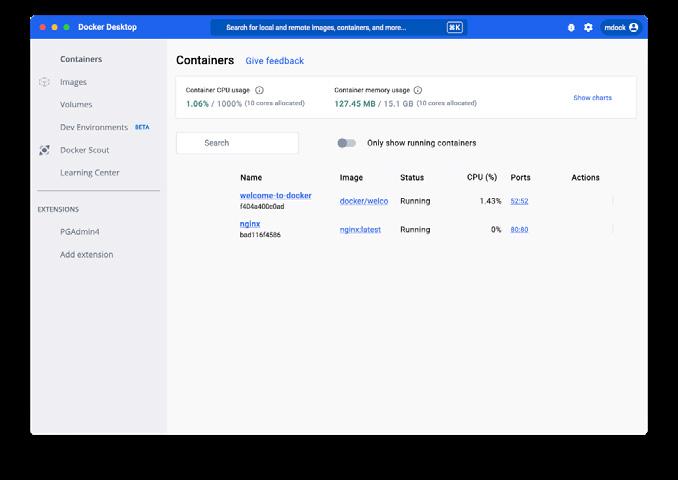This screenshot has width=678, height=480.
Task: Click container ID bad116f4586
Action: [260, 235]
